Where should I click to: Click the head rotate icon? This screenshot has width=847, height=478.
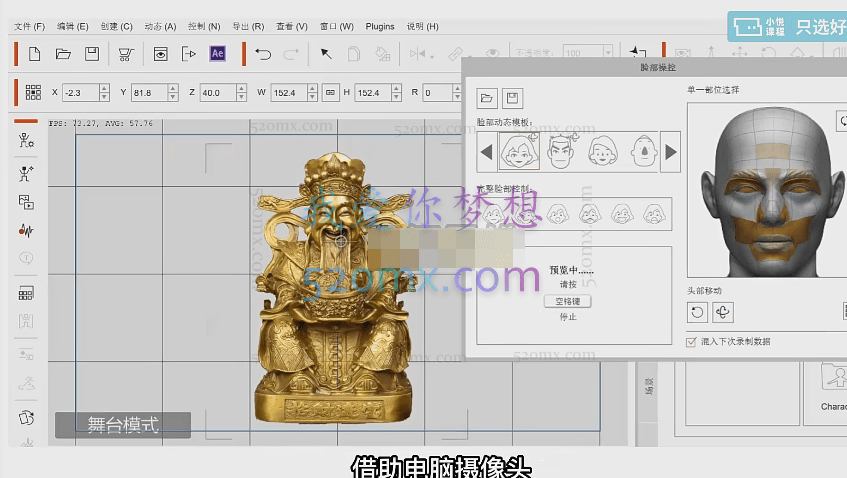(x=697, y=312)
